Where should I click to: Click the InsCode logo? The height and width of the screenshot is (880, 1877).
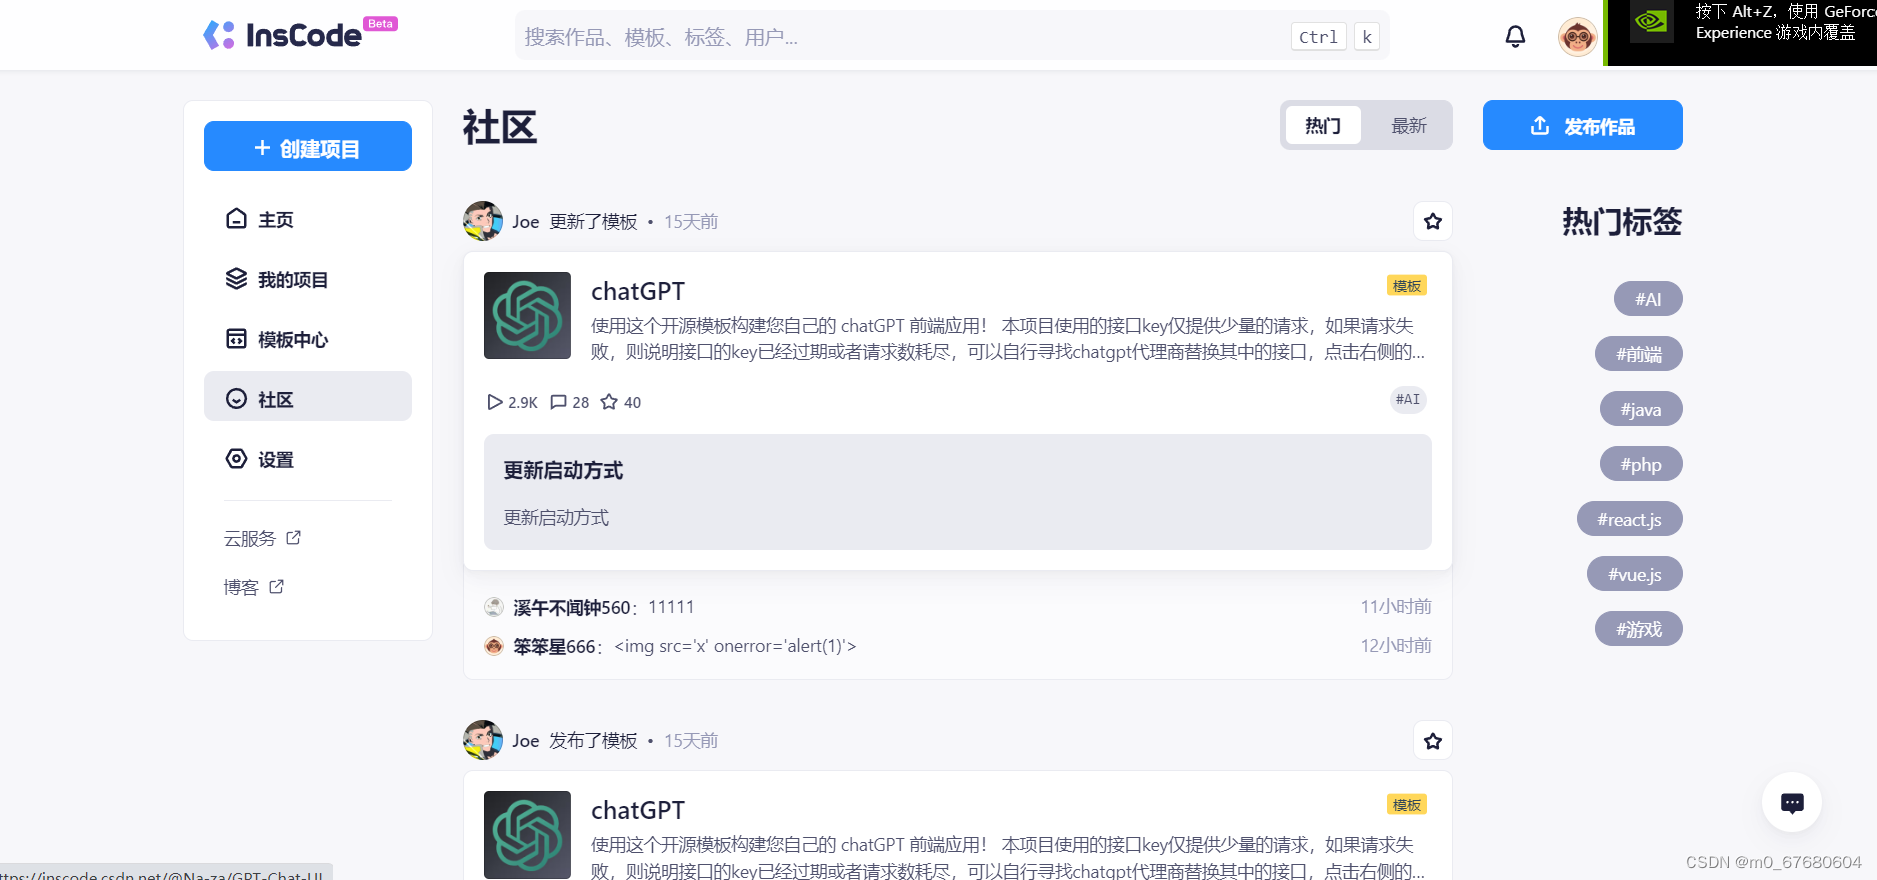tap(300, 34)
